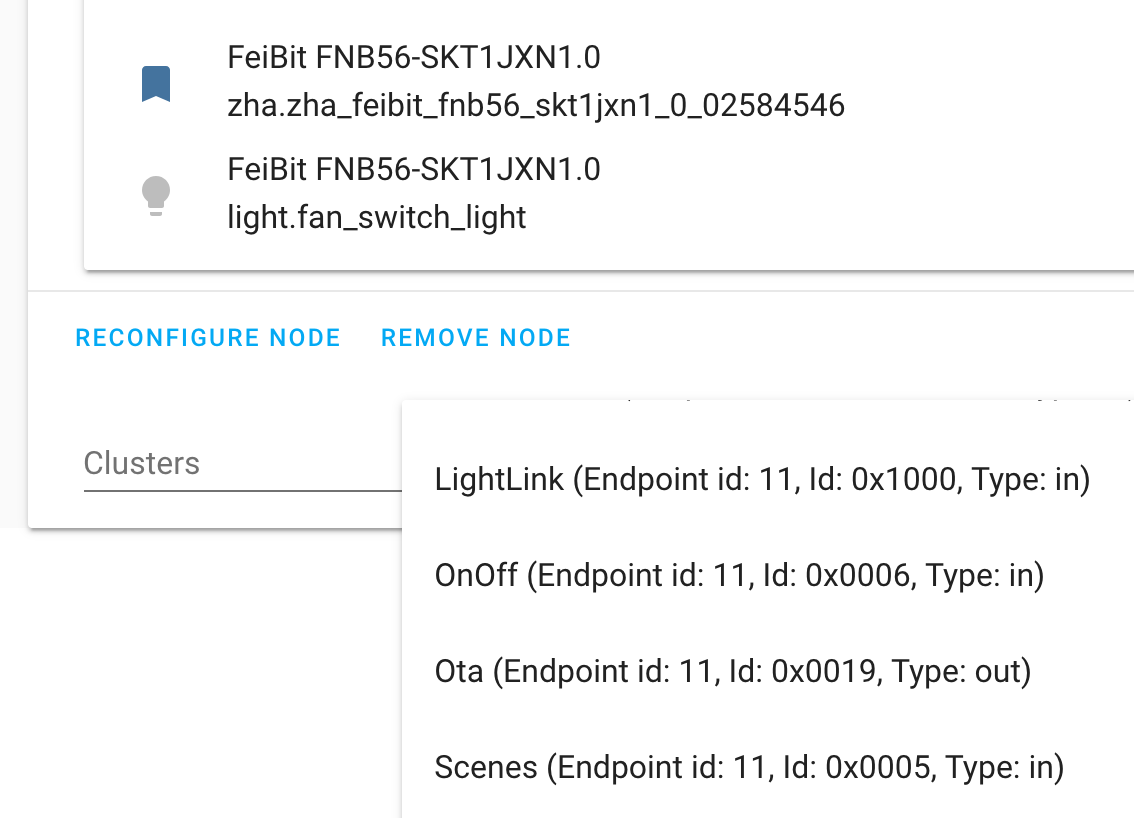Choose the cluster with Id 0x0006
This screenshot has width=1134, height=818.
tap(738, 575)
